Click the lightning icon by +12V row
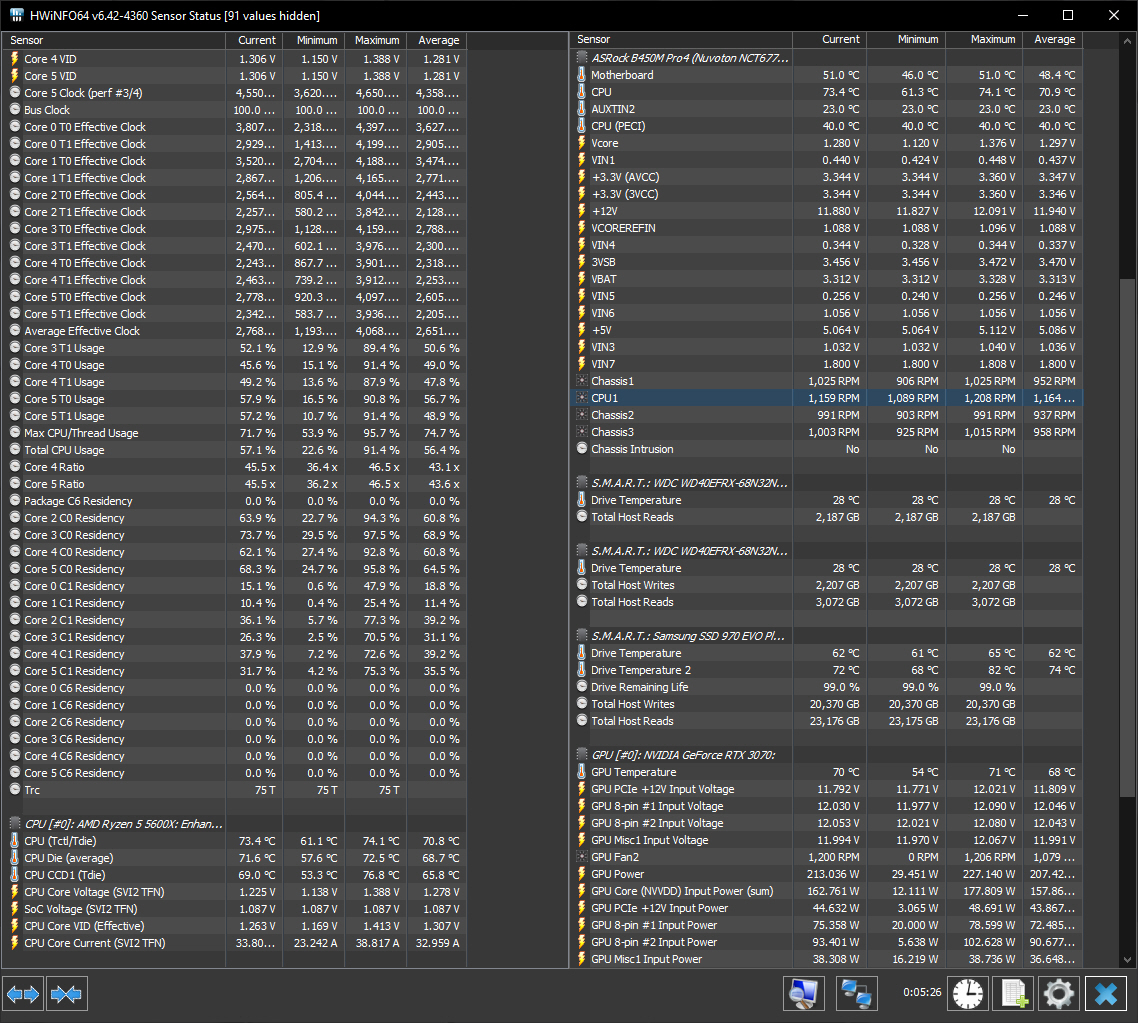Screen dimensions: 1138x1023 (x=581, y=211)
